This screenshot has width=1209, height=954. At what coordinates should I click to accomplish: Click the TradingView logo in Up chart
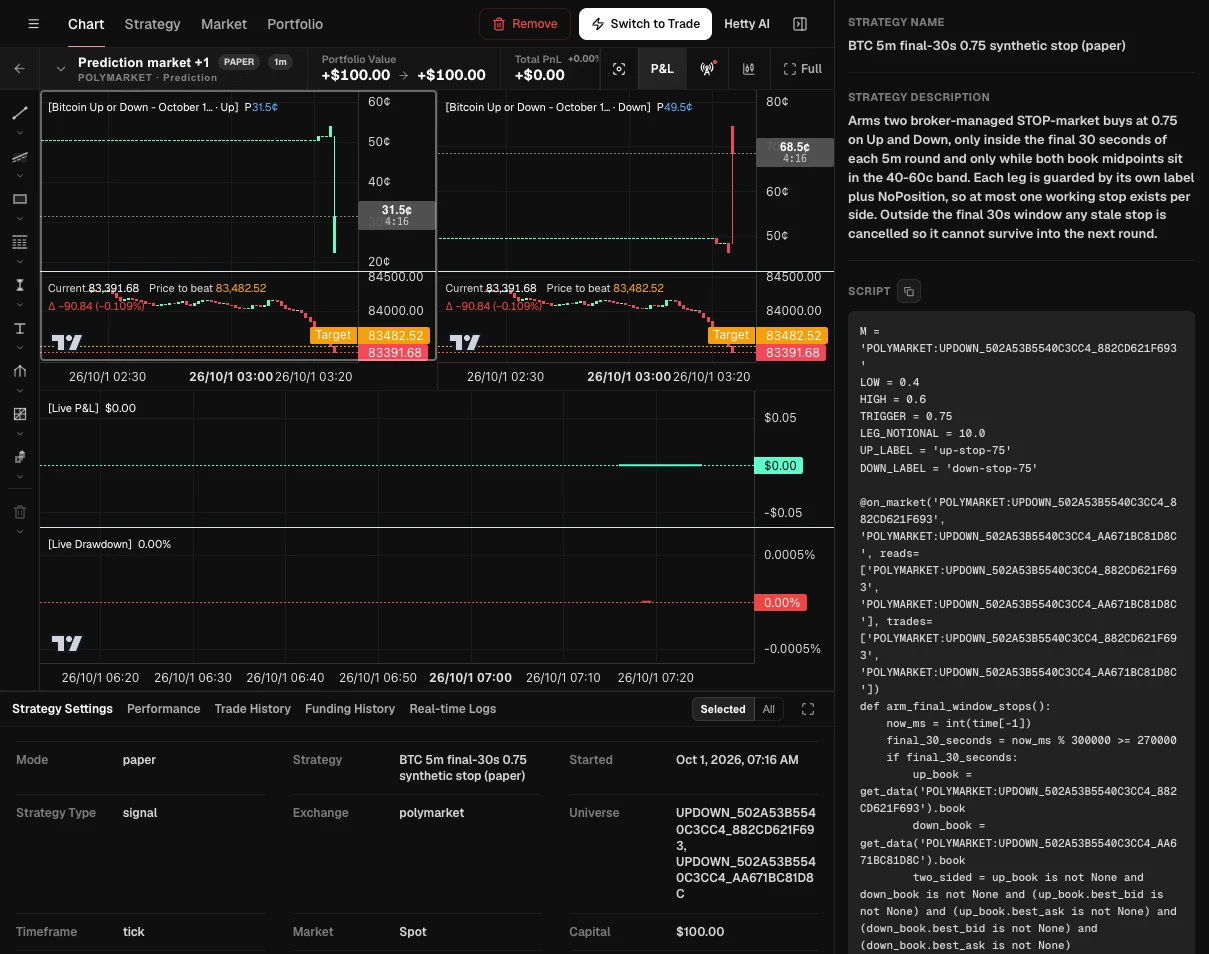[67, 343]
